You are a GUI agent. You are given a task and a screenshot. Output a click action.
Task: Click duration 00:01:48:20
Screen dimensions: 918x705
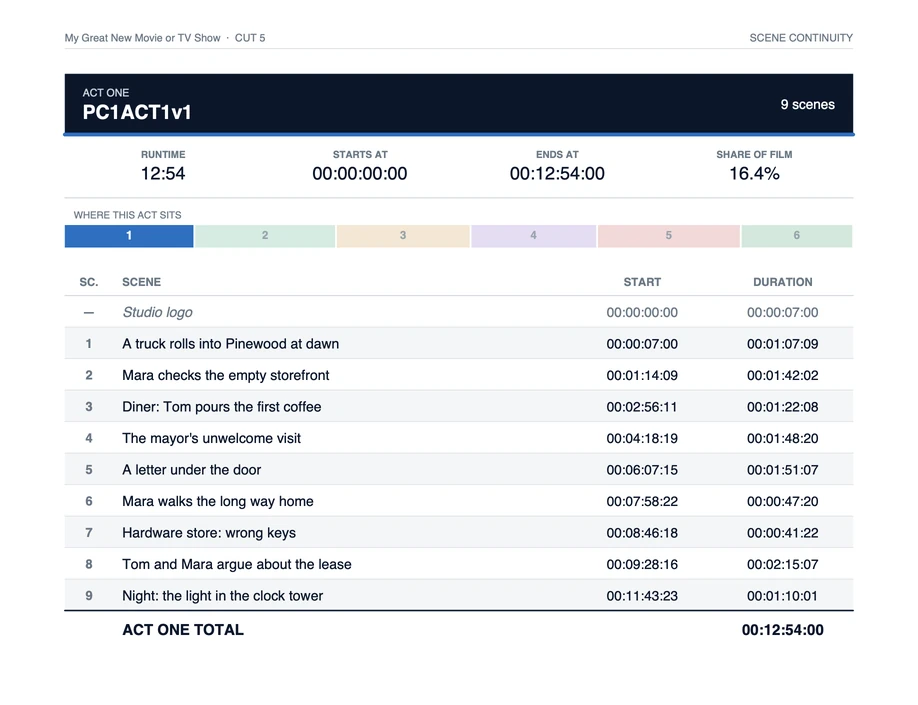[783, 439]
